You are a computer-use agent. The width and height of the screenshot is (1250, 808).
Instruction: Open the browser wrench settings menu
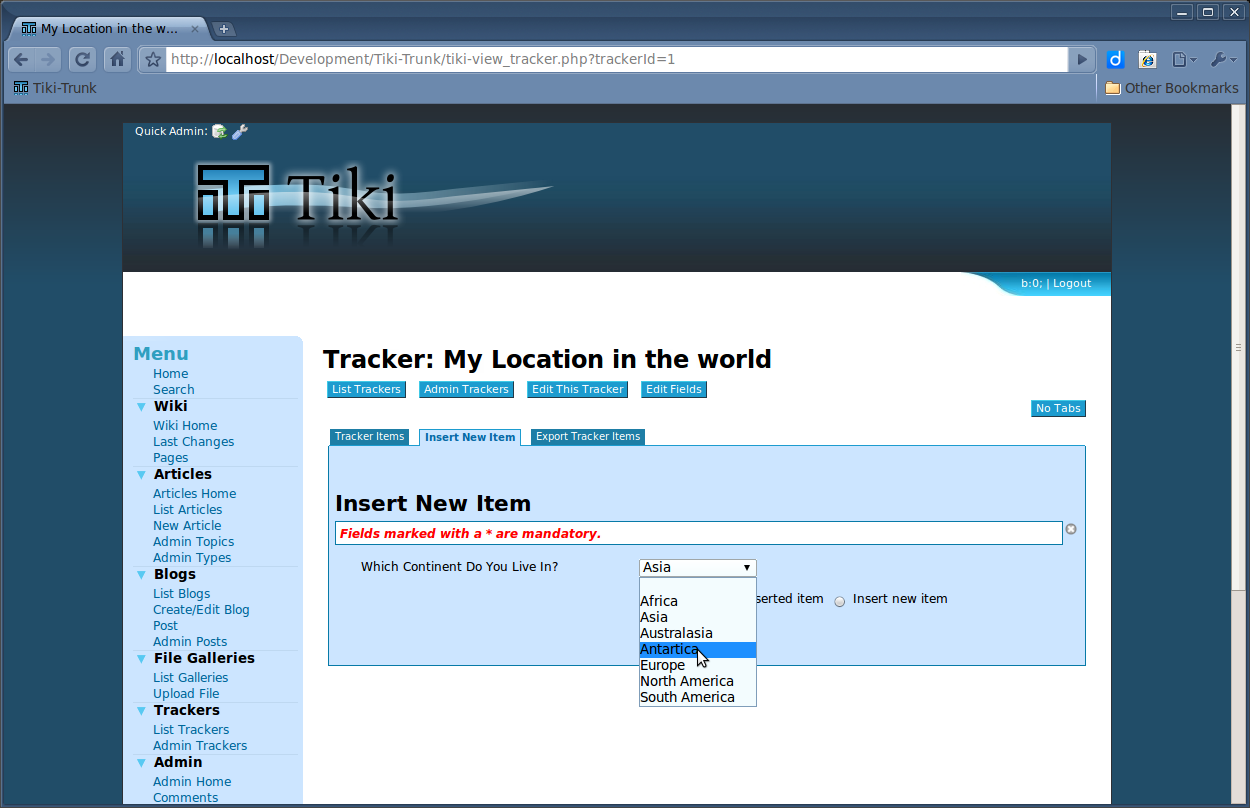(1223, 60)
